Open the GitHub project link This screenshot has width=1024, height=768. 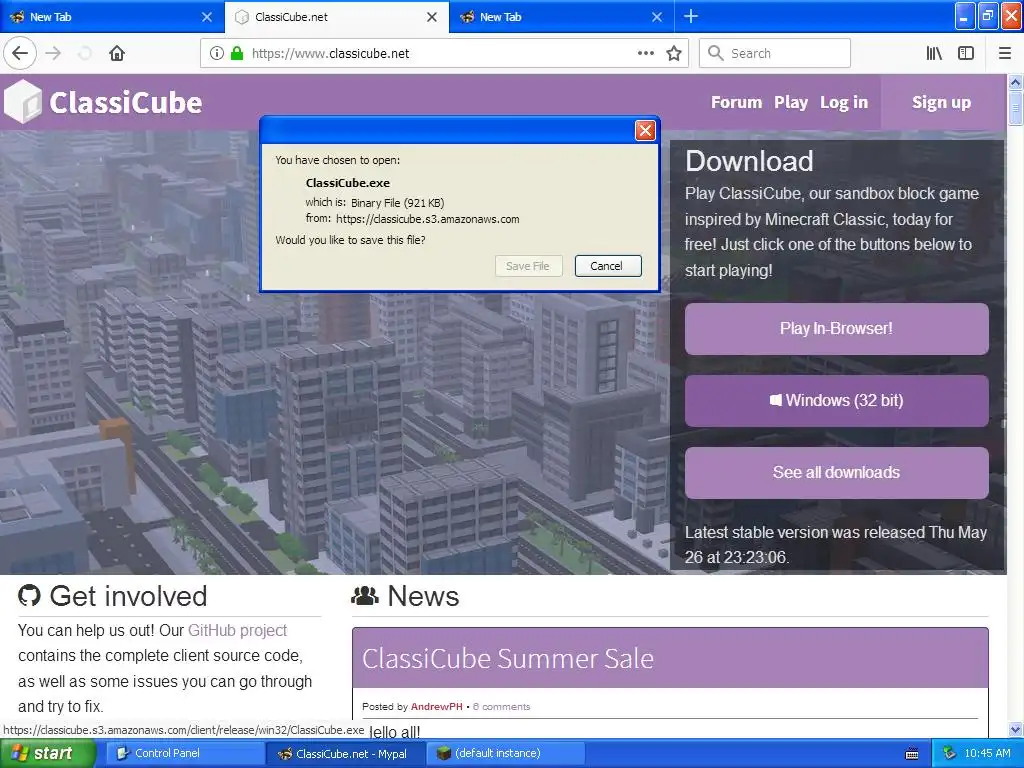[237, 630]
